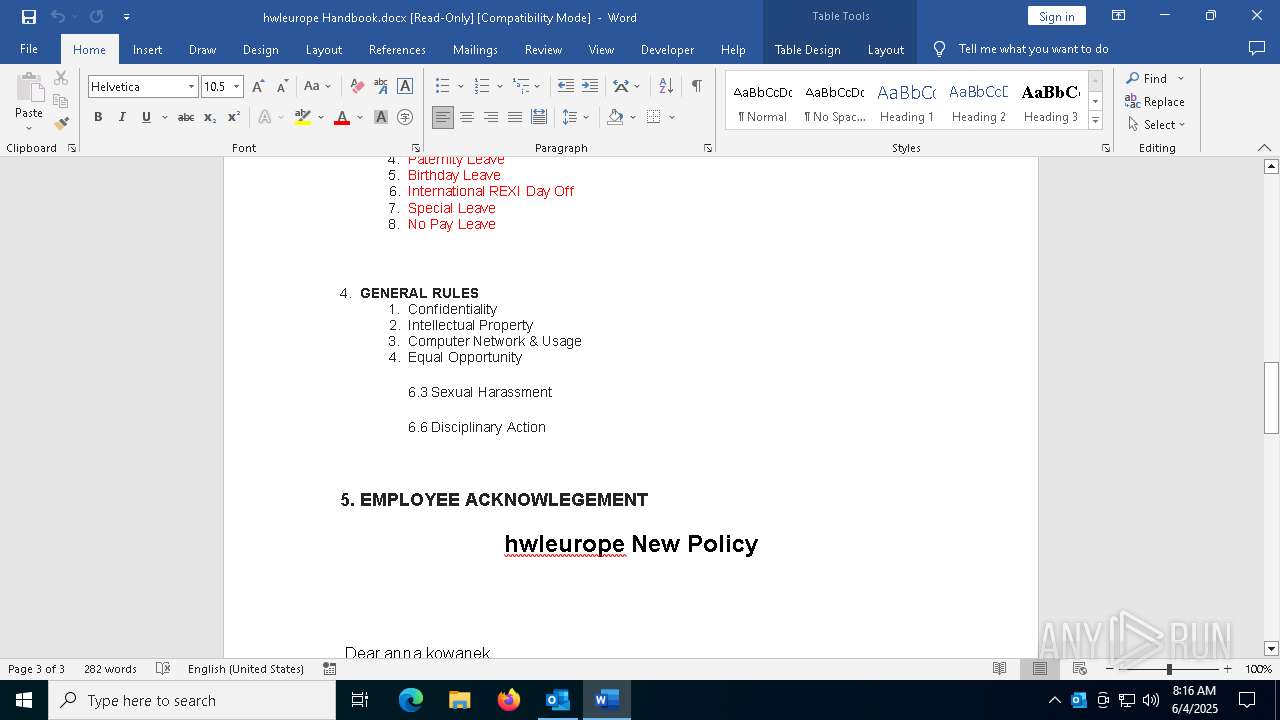Click the Bullets list icon
This screenshot has height=720, width=1280.
pyautogui.click(x=443, y=86)
